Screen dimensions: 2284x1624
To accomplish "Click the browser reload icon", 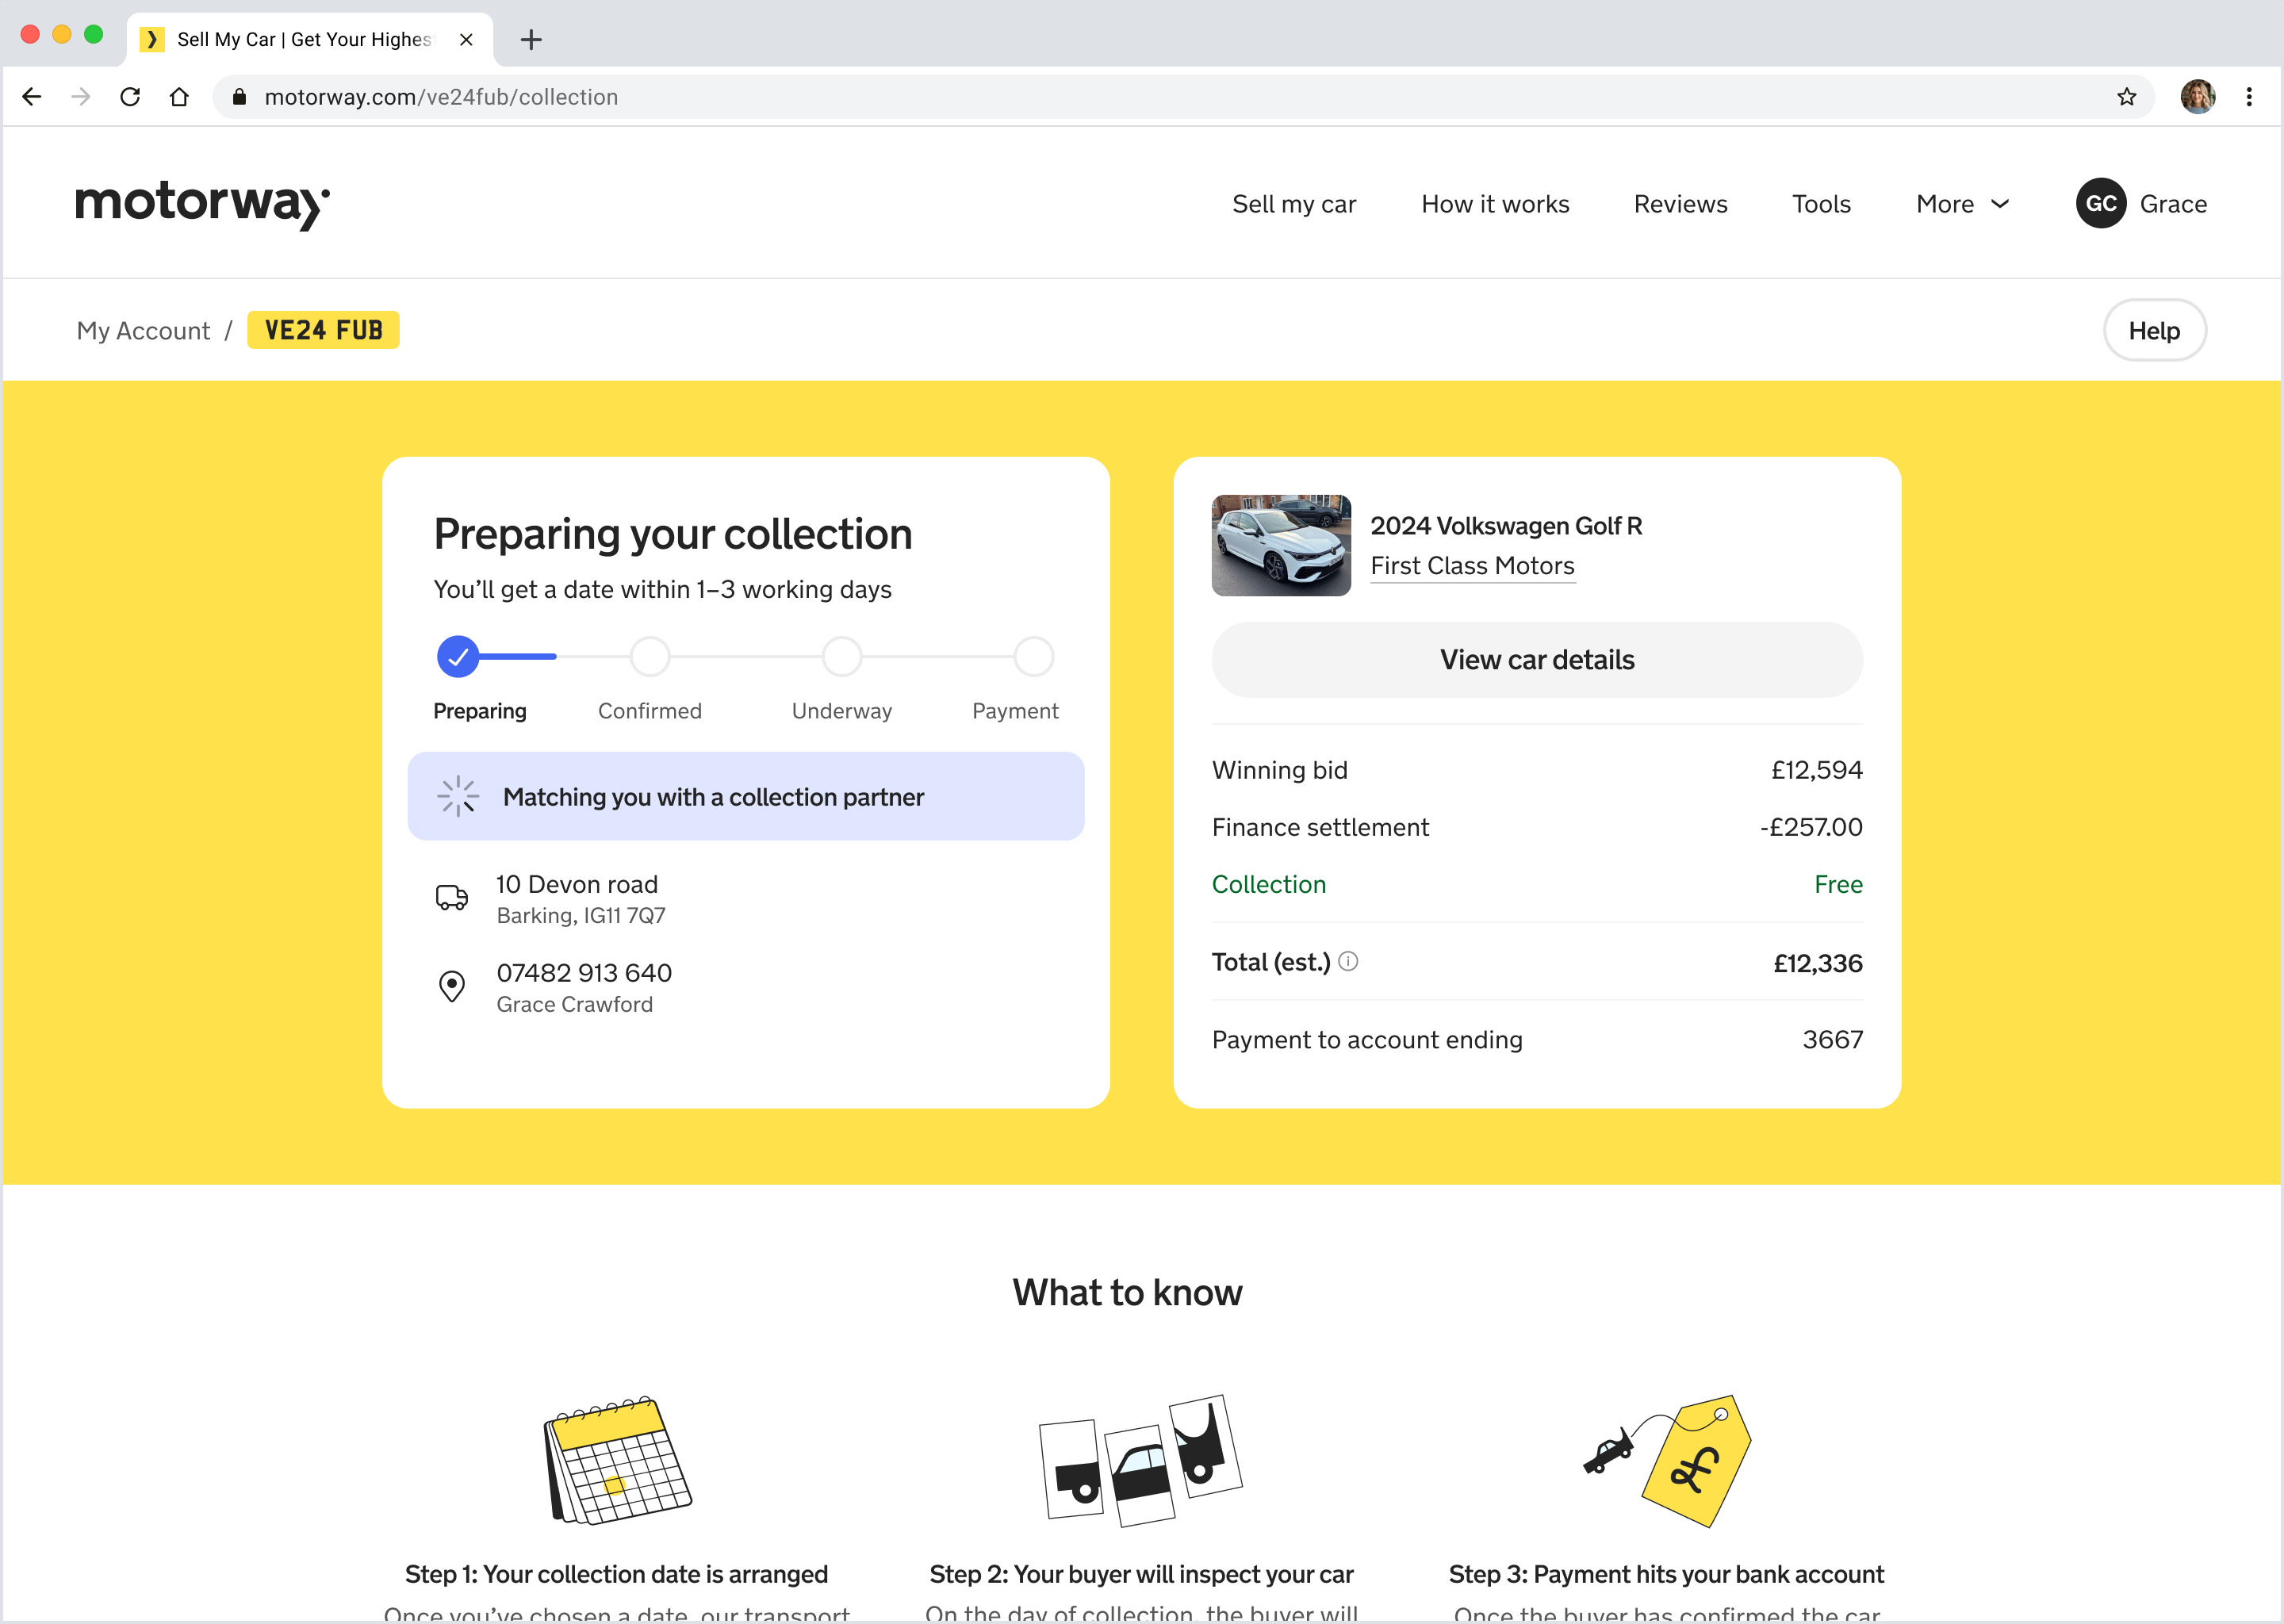I will pos(130,97).
